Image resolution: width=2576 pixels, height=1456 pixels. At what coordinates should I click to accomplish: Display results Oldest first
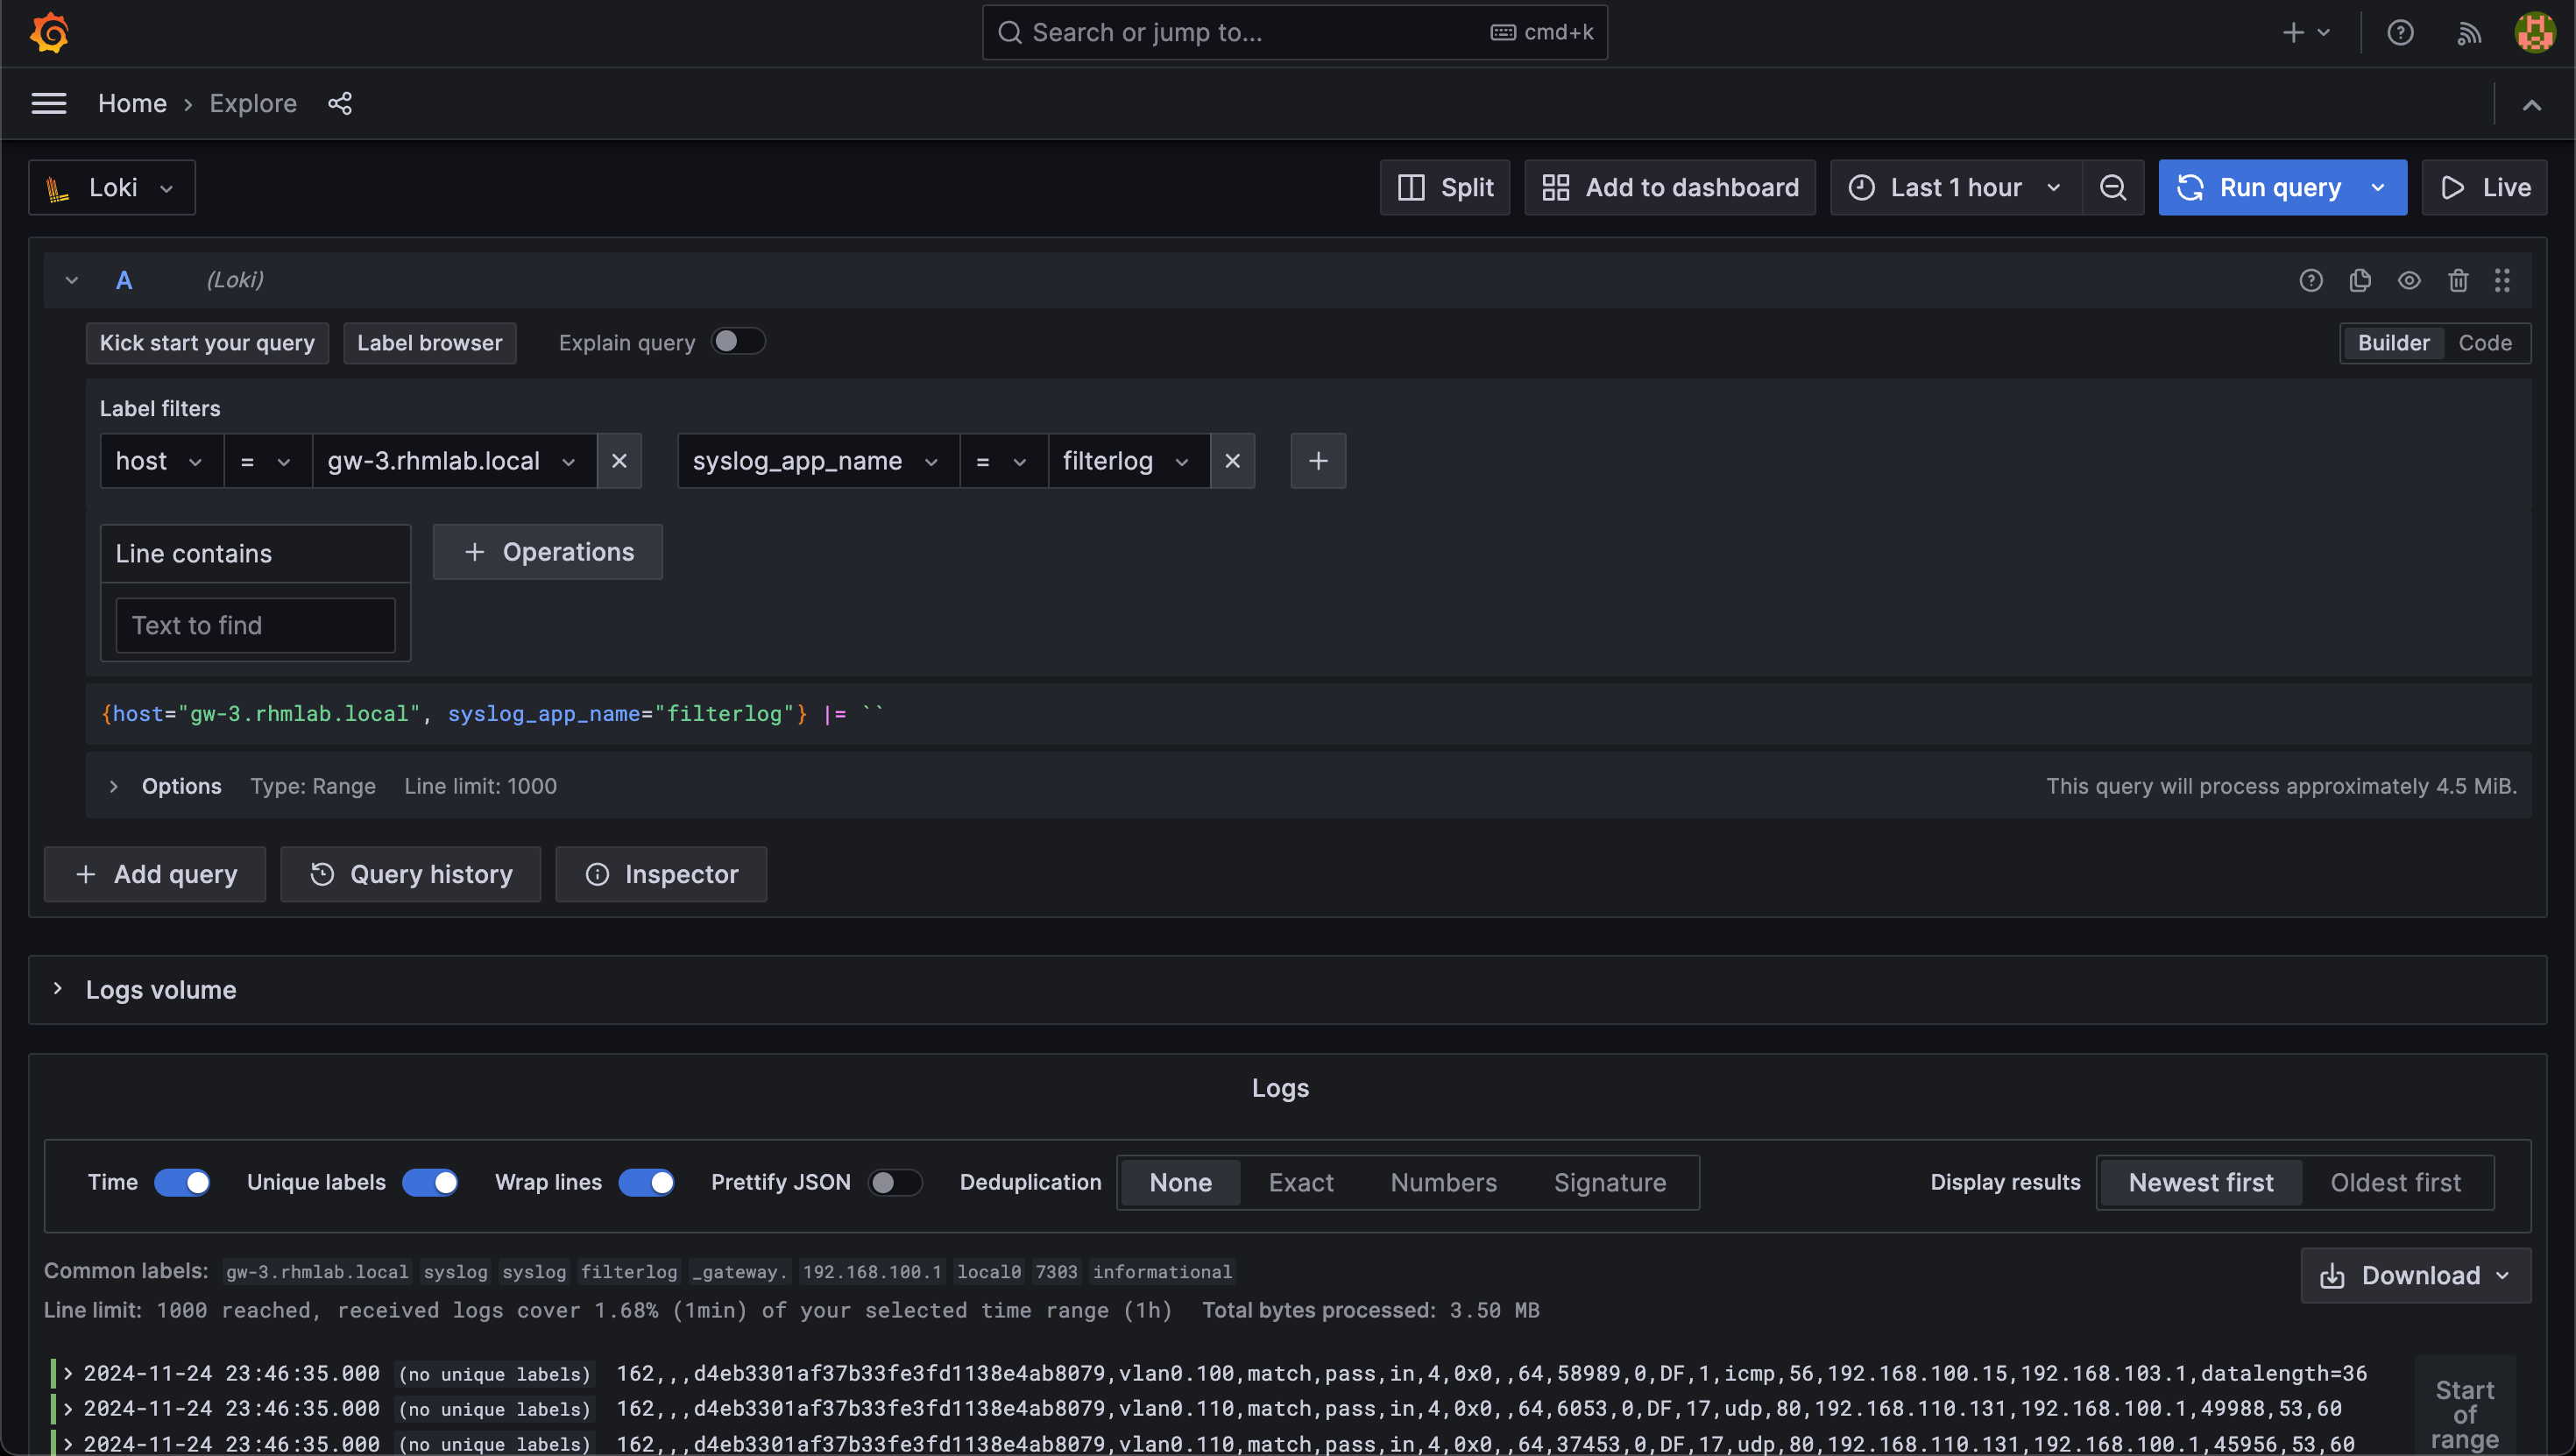point(2395,1183)
